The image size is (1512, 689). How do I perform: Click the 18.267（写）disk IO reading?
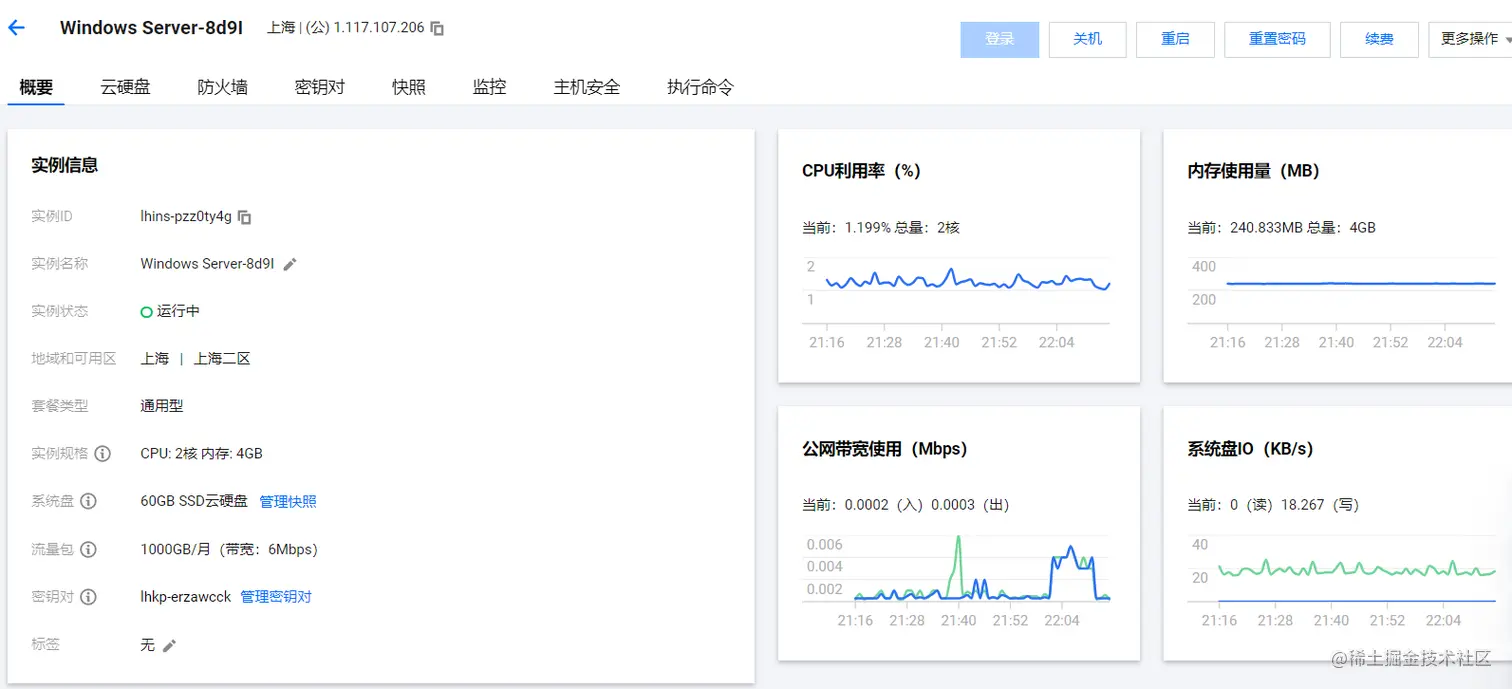tap(1320, 505)
